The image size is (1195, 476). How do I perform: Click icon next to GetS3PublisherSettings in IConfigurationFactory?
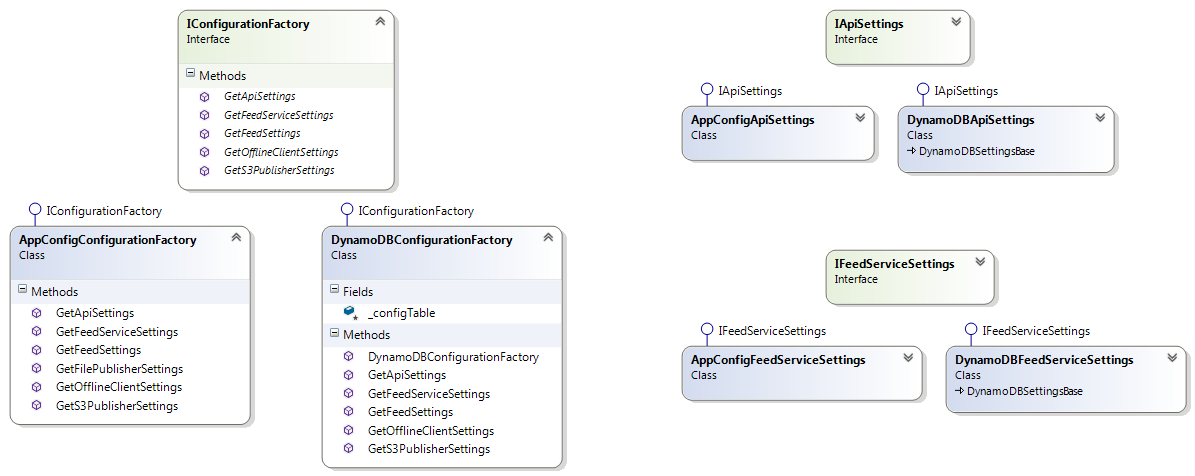(205, 171)
